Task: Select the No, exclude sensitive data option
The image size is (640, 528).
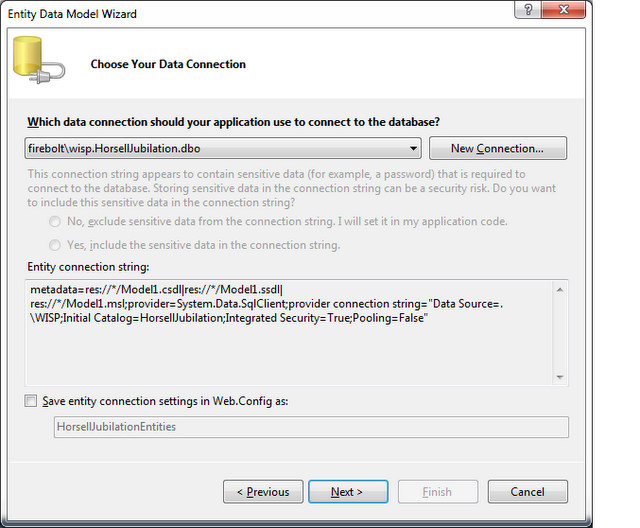Action: (x=55, y=222)
